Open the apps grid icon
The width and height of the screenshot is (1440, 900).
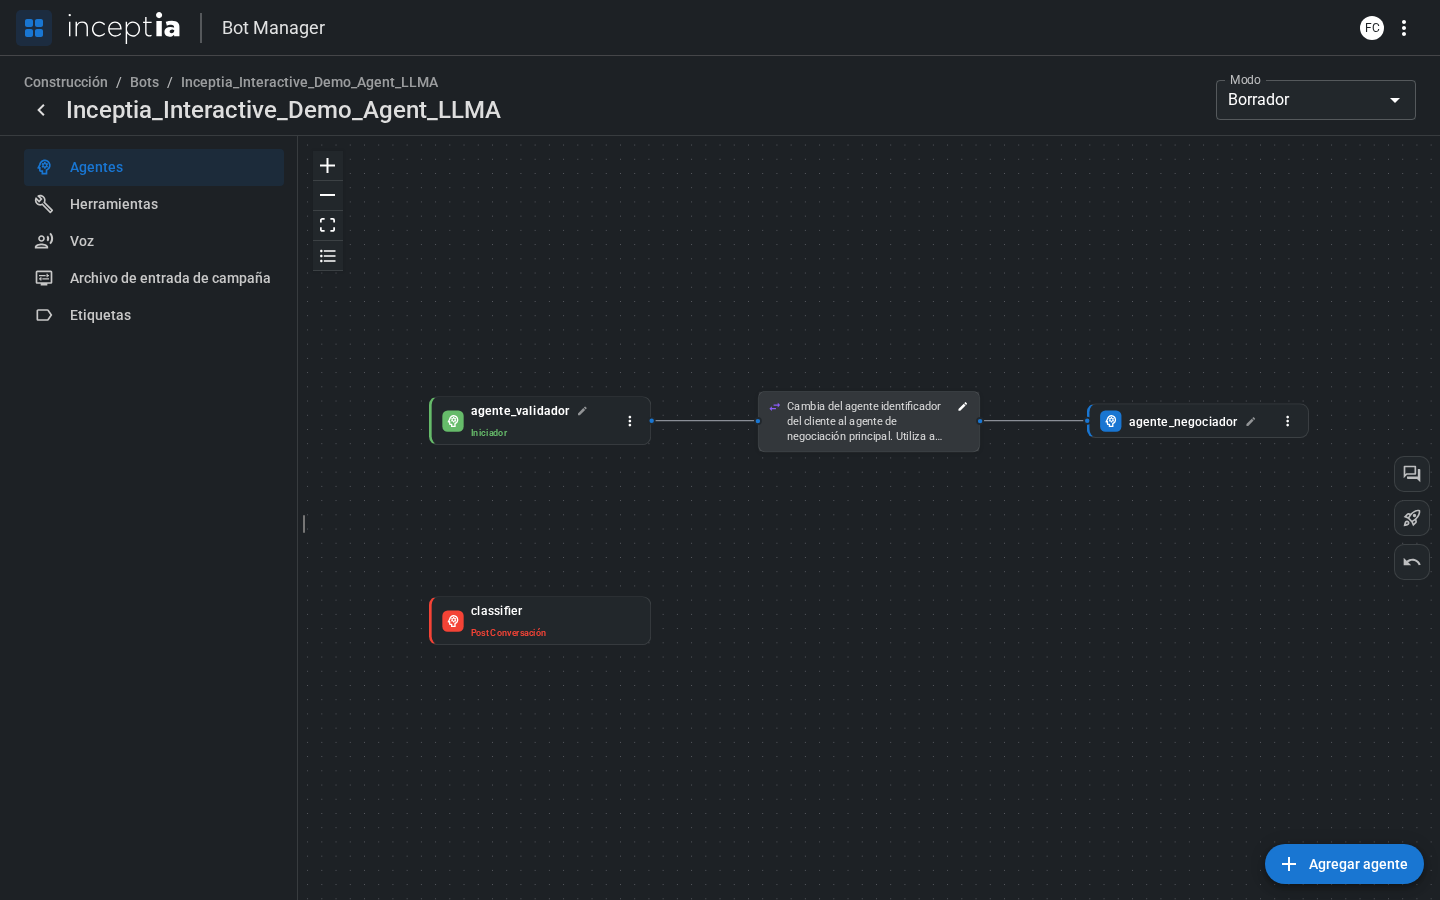click(x=34, y=28)
